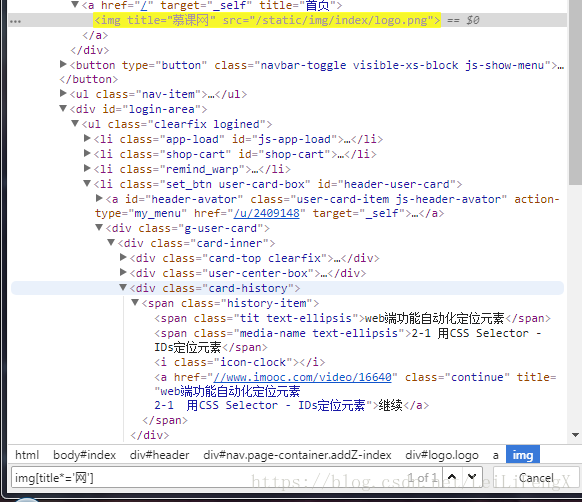
Task: Collapse the li header-user-card node
Action: (x=87, y=183)
